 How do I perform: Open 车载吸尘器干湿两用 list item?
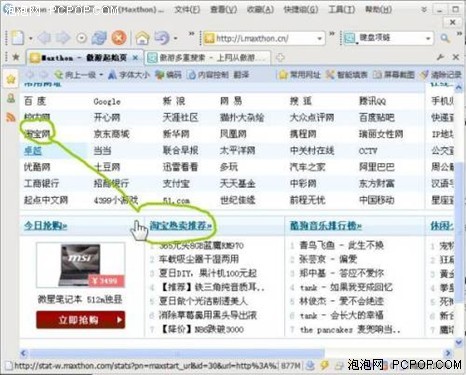(x=199, y=259)
